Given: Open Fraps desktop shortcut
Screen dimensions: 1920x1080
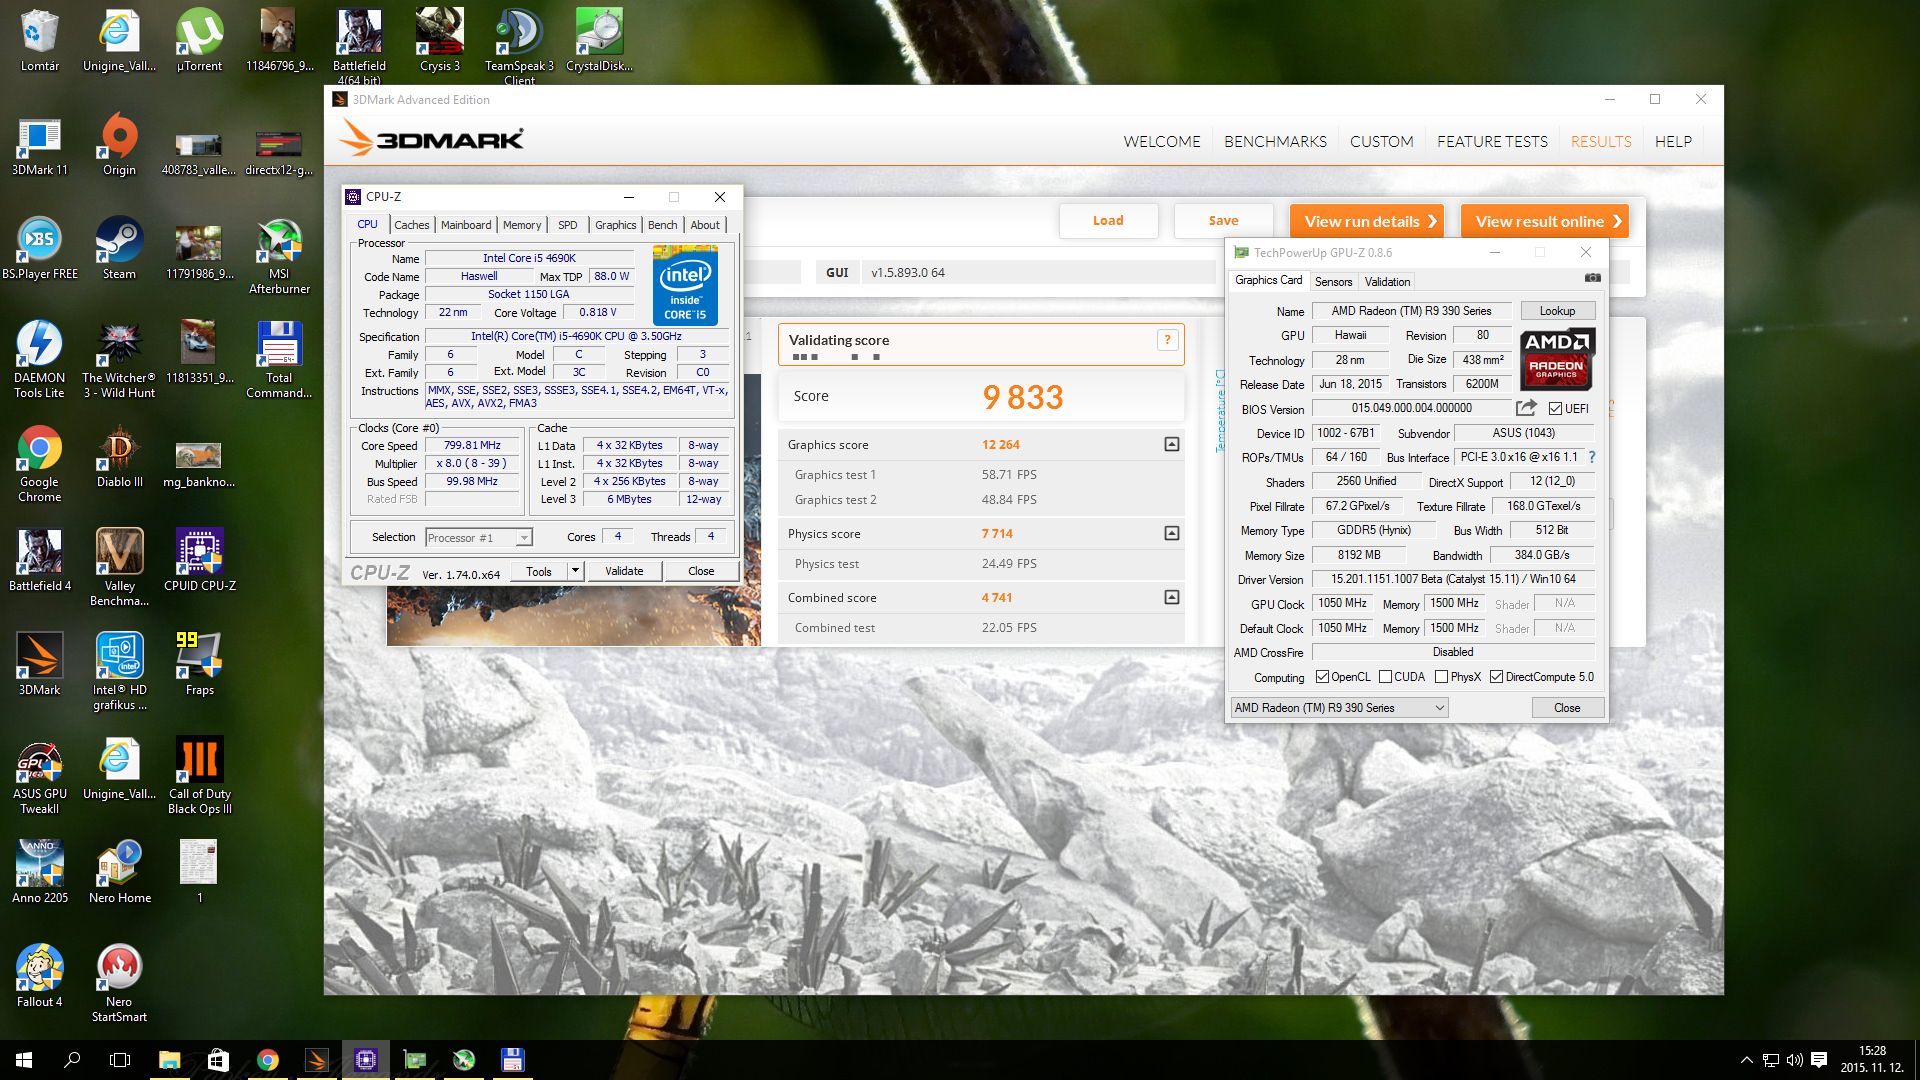Looking at the screenshot, I should tap(199, 665).
